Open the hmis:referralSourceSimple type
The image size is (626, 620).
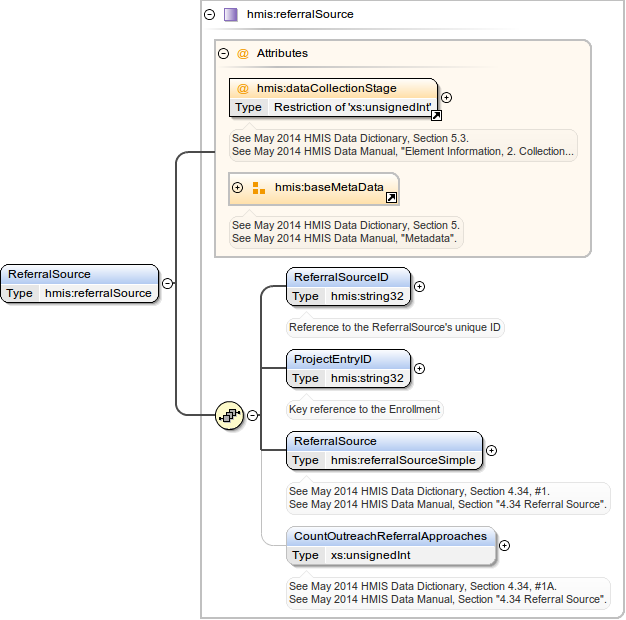tap(403, 460)
